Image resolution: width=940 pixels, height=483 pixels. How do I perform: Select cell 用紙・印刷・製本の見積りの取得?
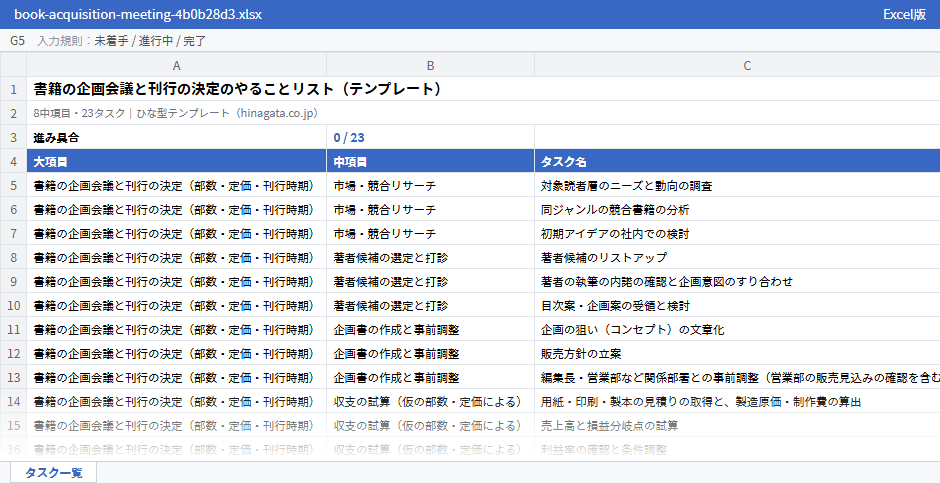click(737, 402)
